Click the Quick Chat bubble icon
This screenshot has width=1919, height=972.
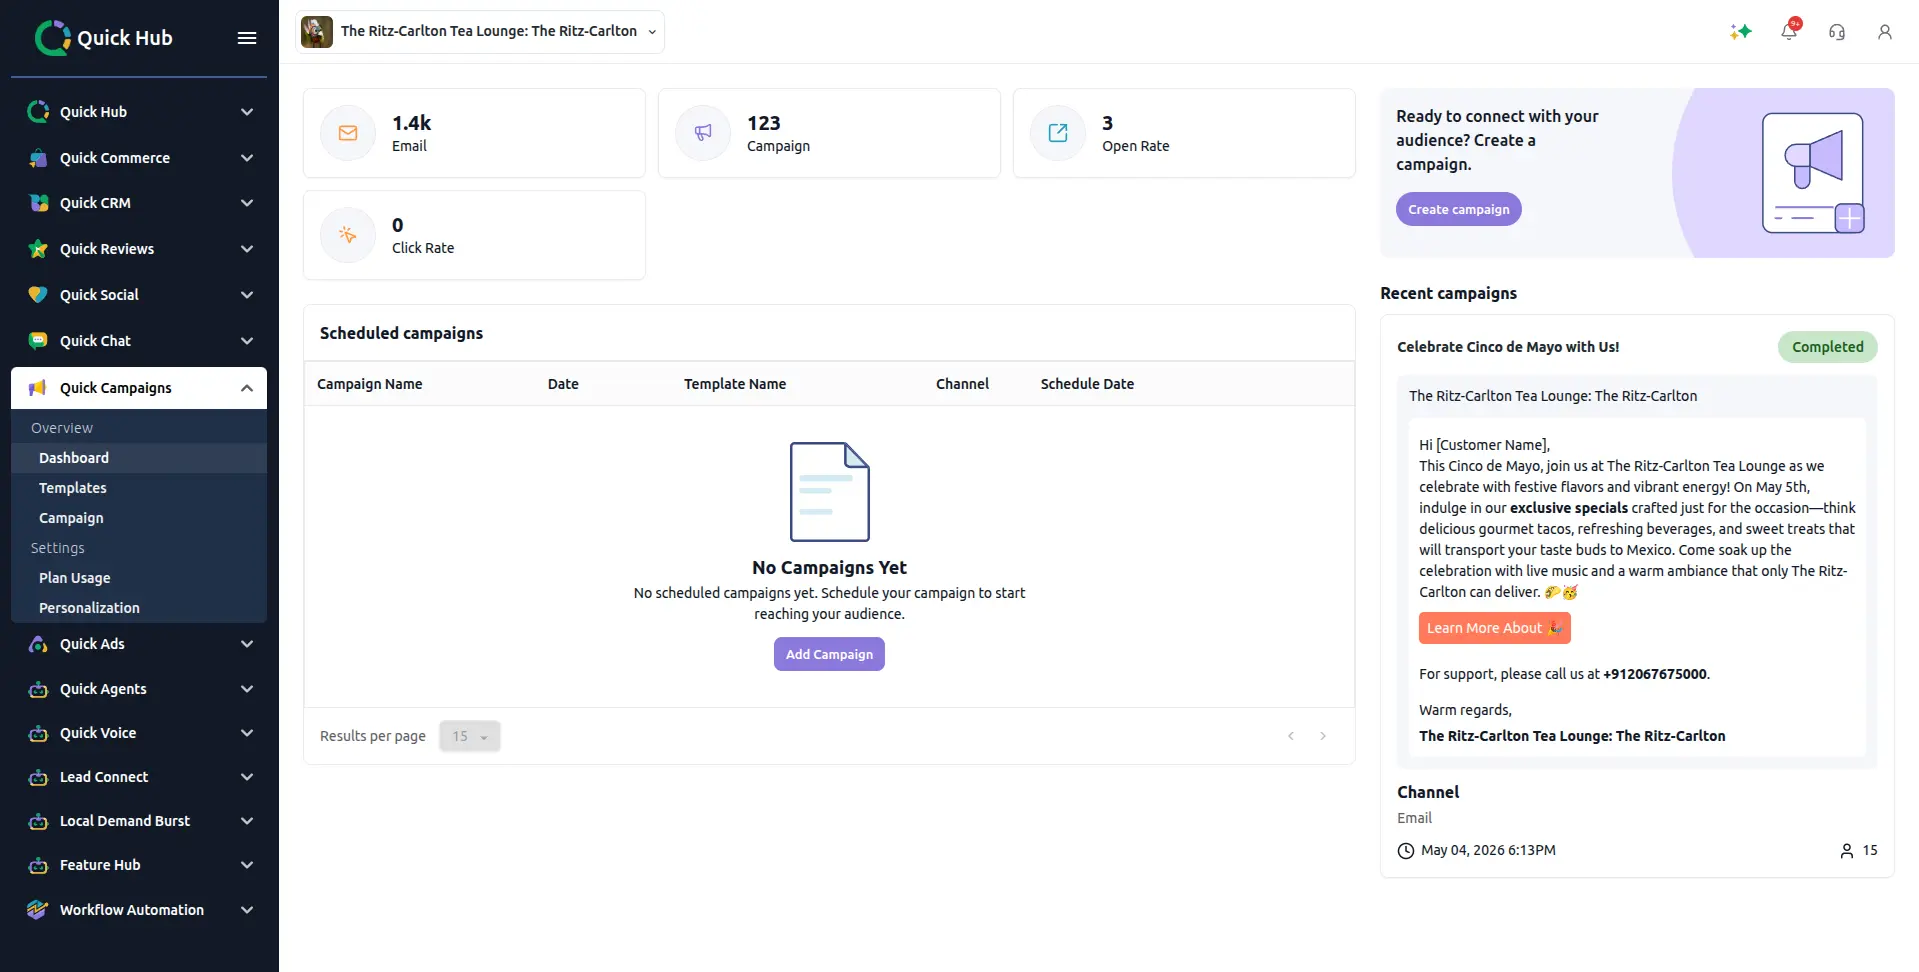tap(38, 341)
